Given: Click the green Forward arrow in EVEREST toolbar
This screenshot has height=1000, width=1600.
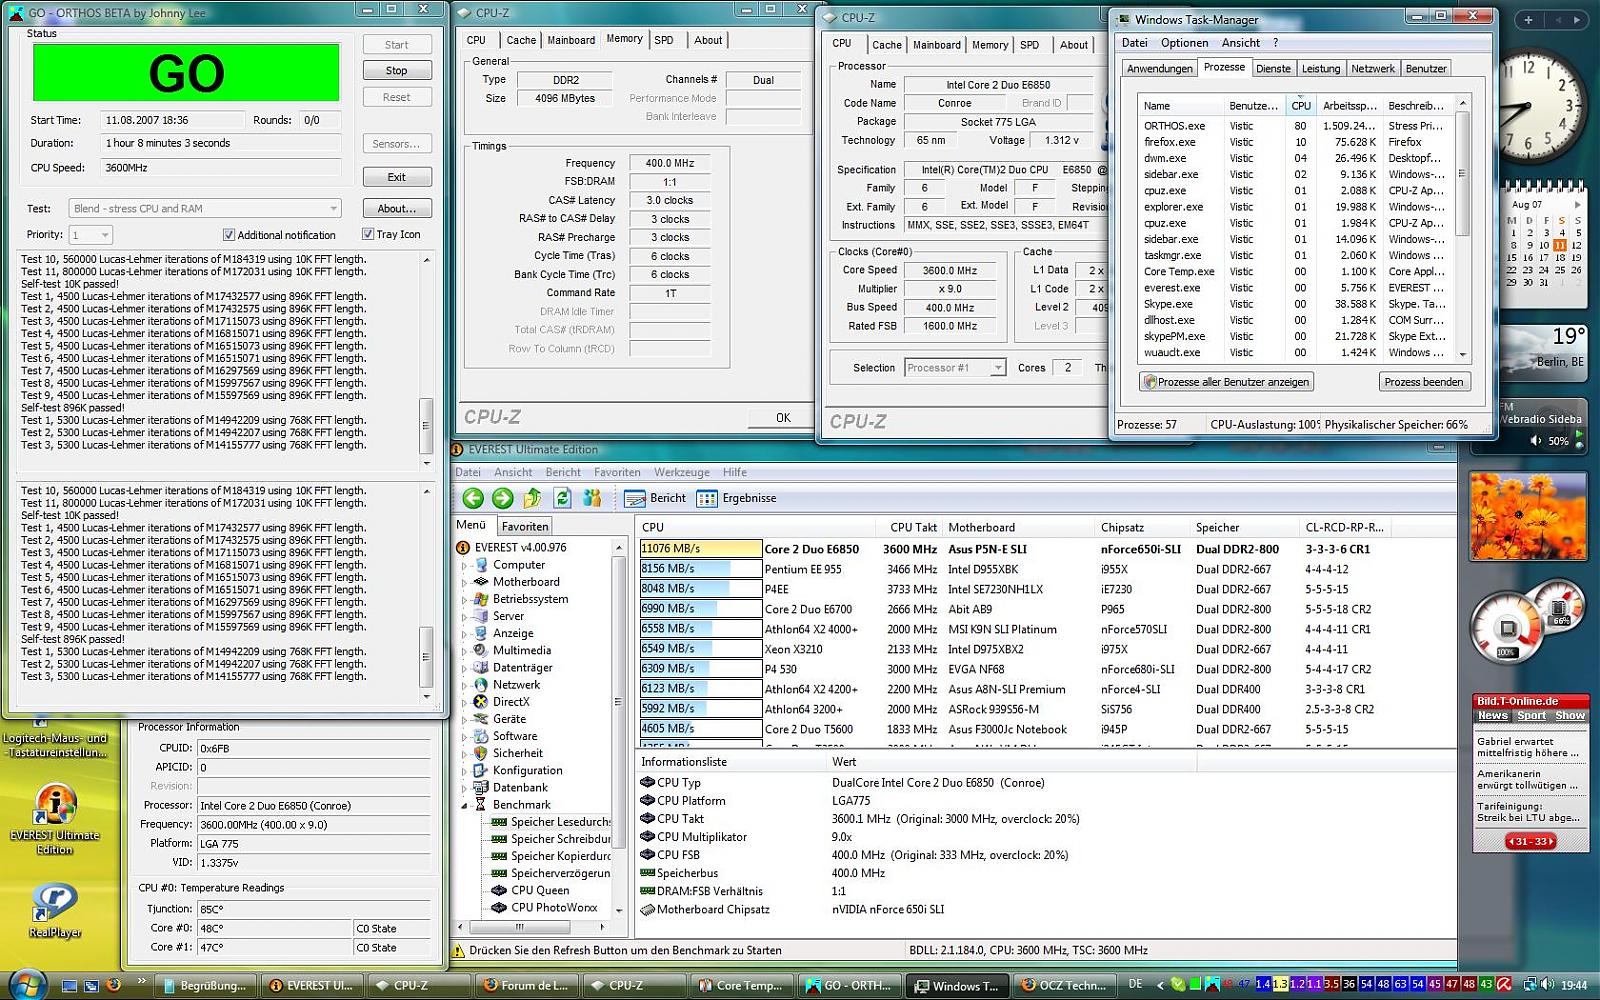Looking at the screenshot, I should point(502,498).
